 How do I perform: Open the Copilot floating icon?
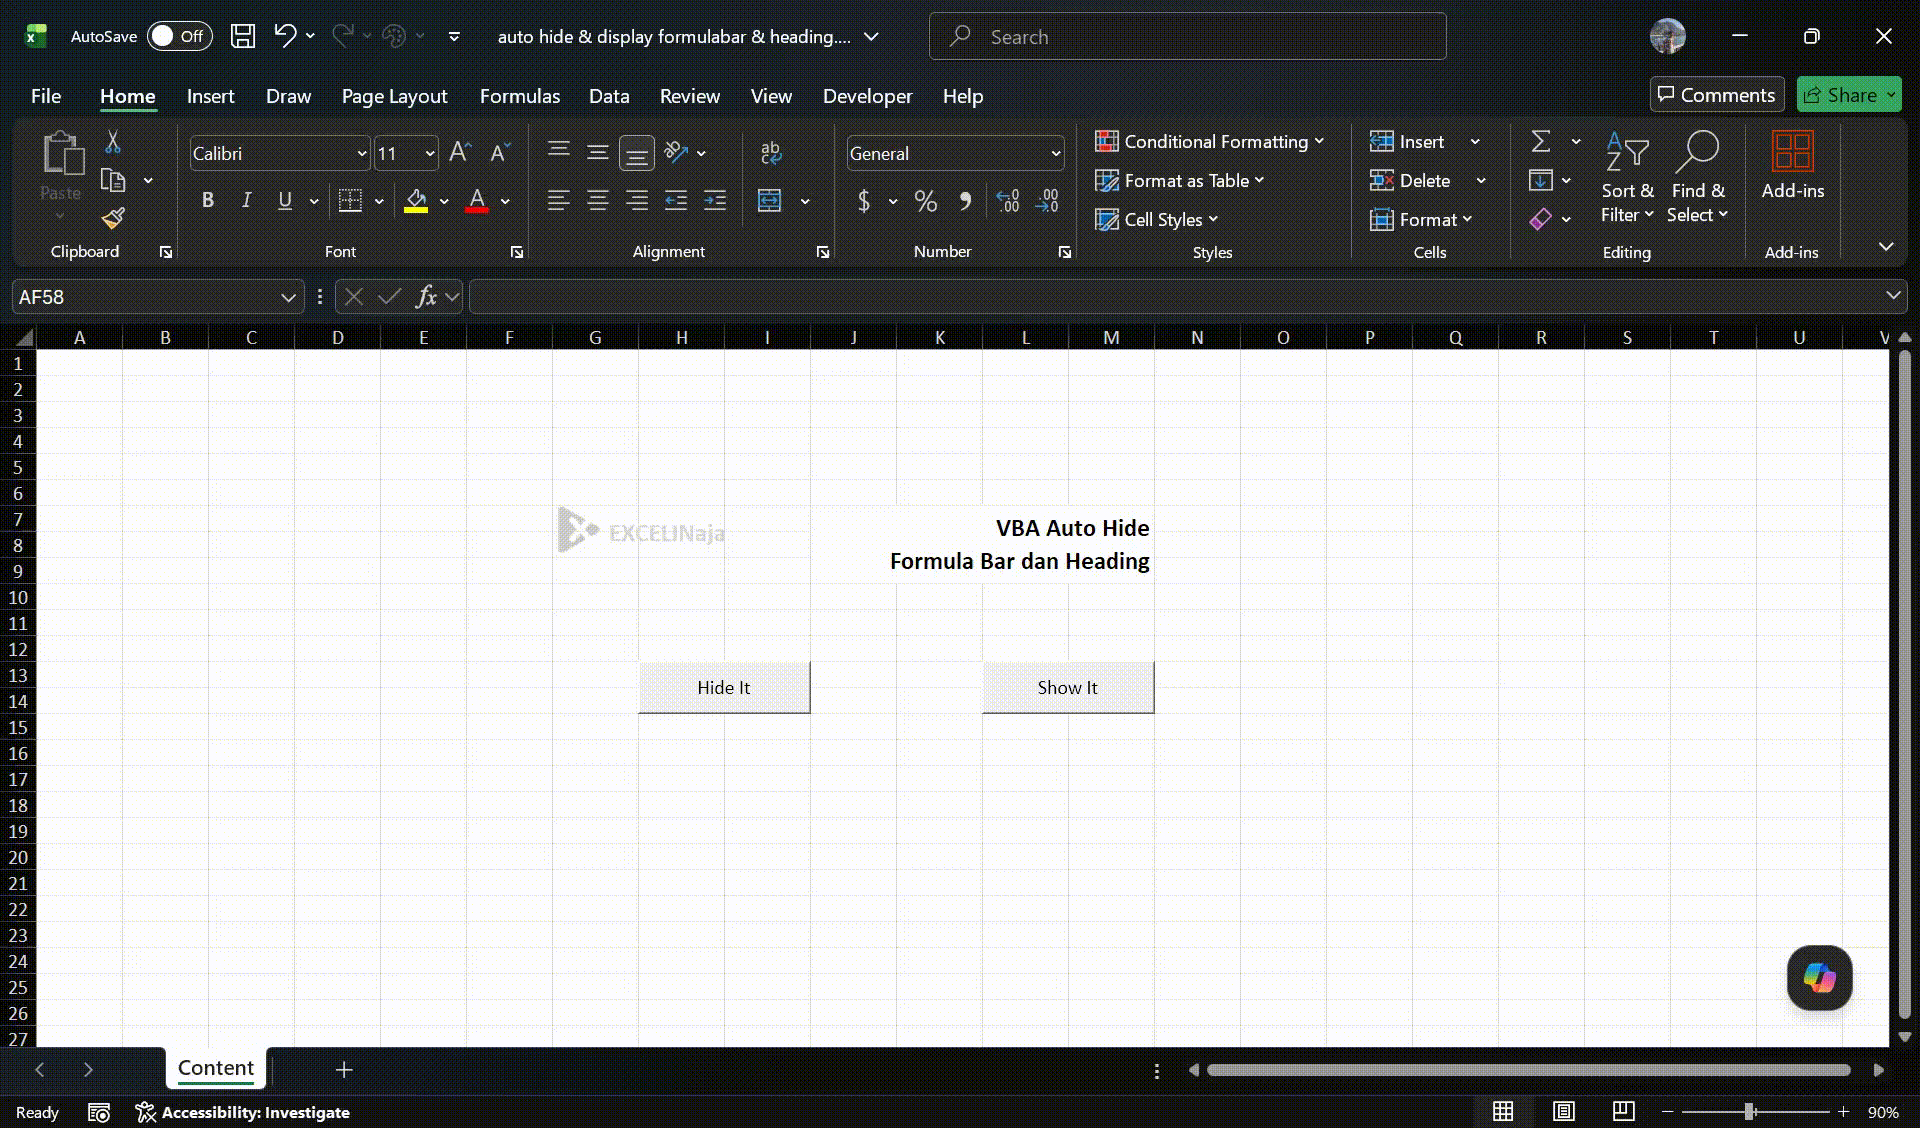[x=1819, y=977]
